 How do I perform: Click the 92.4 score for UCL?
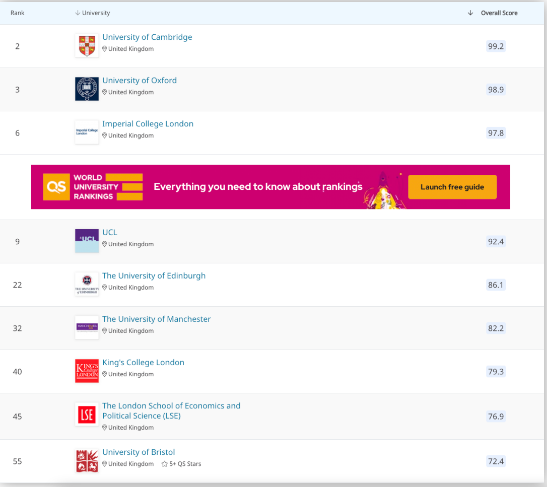tap(496, 241)
